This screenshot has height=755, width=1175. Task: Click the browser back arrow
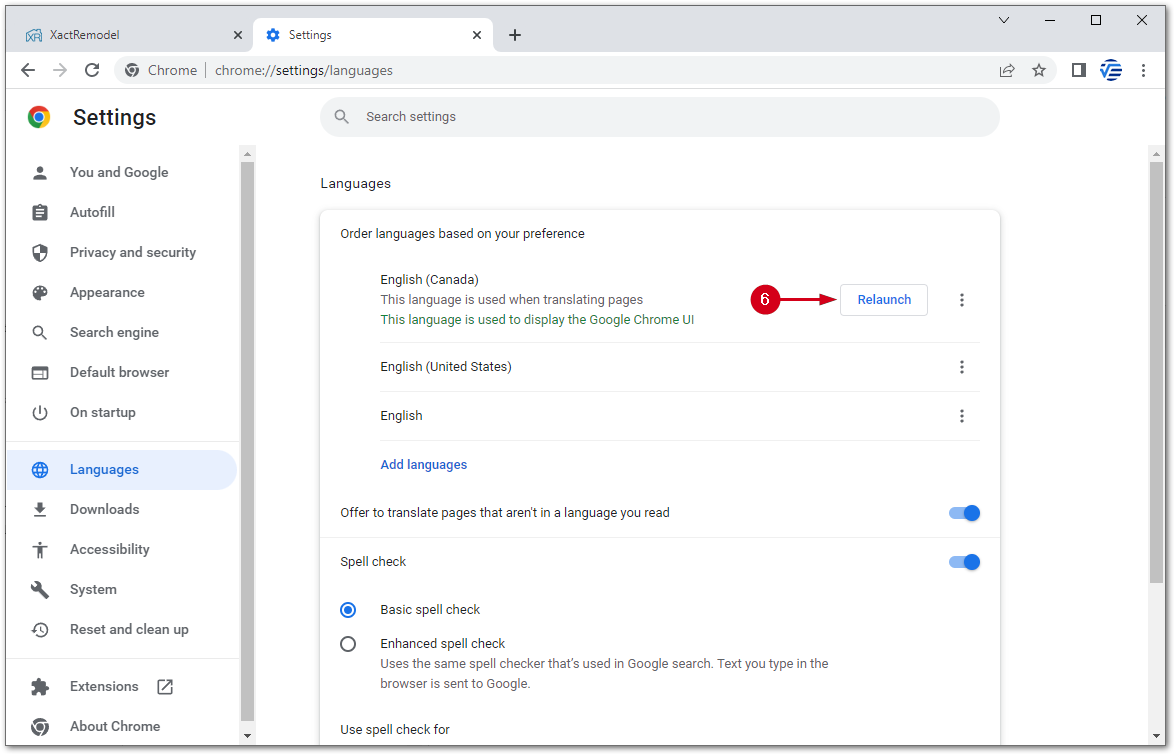point(28,70)
